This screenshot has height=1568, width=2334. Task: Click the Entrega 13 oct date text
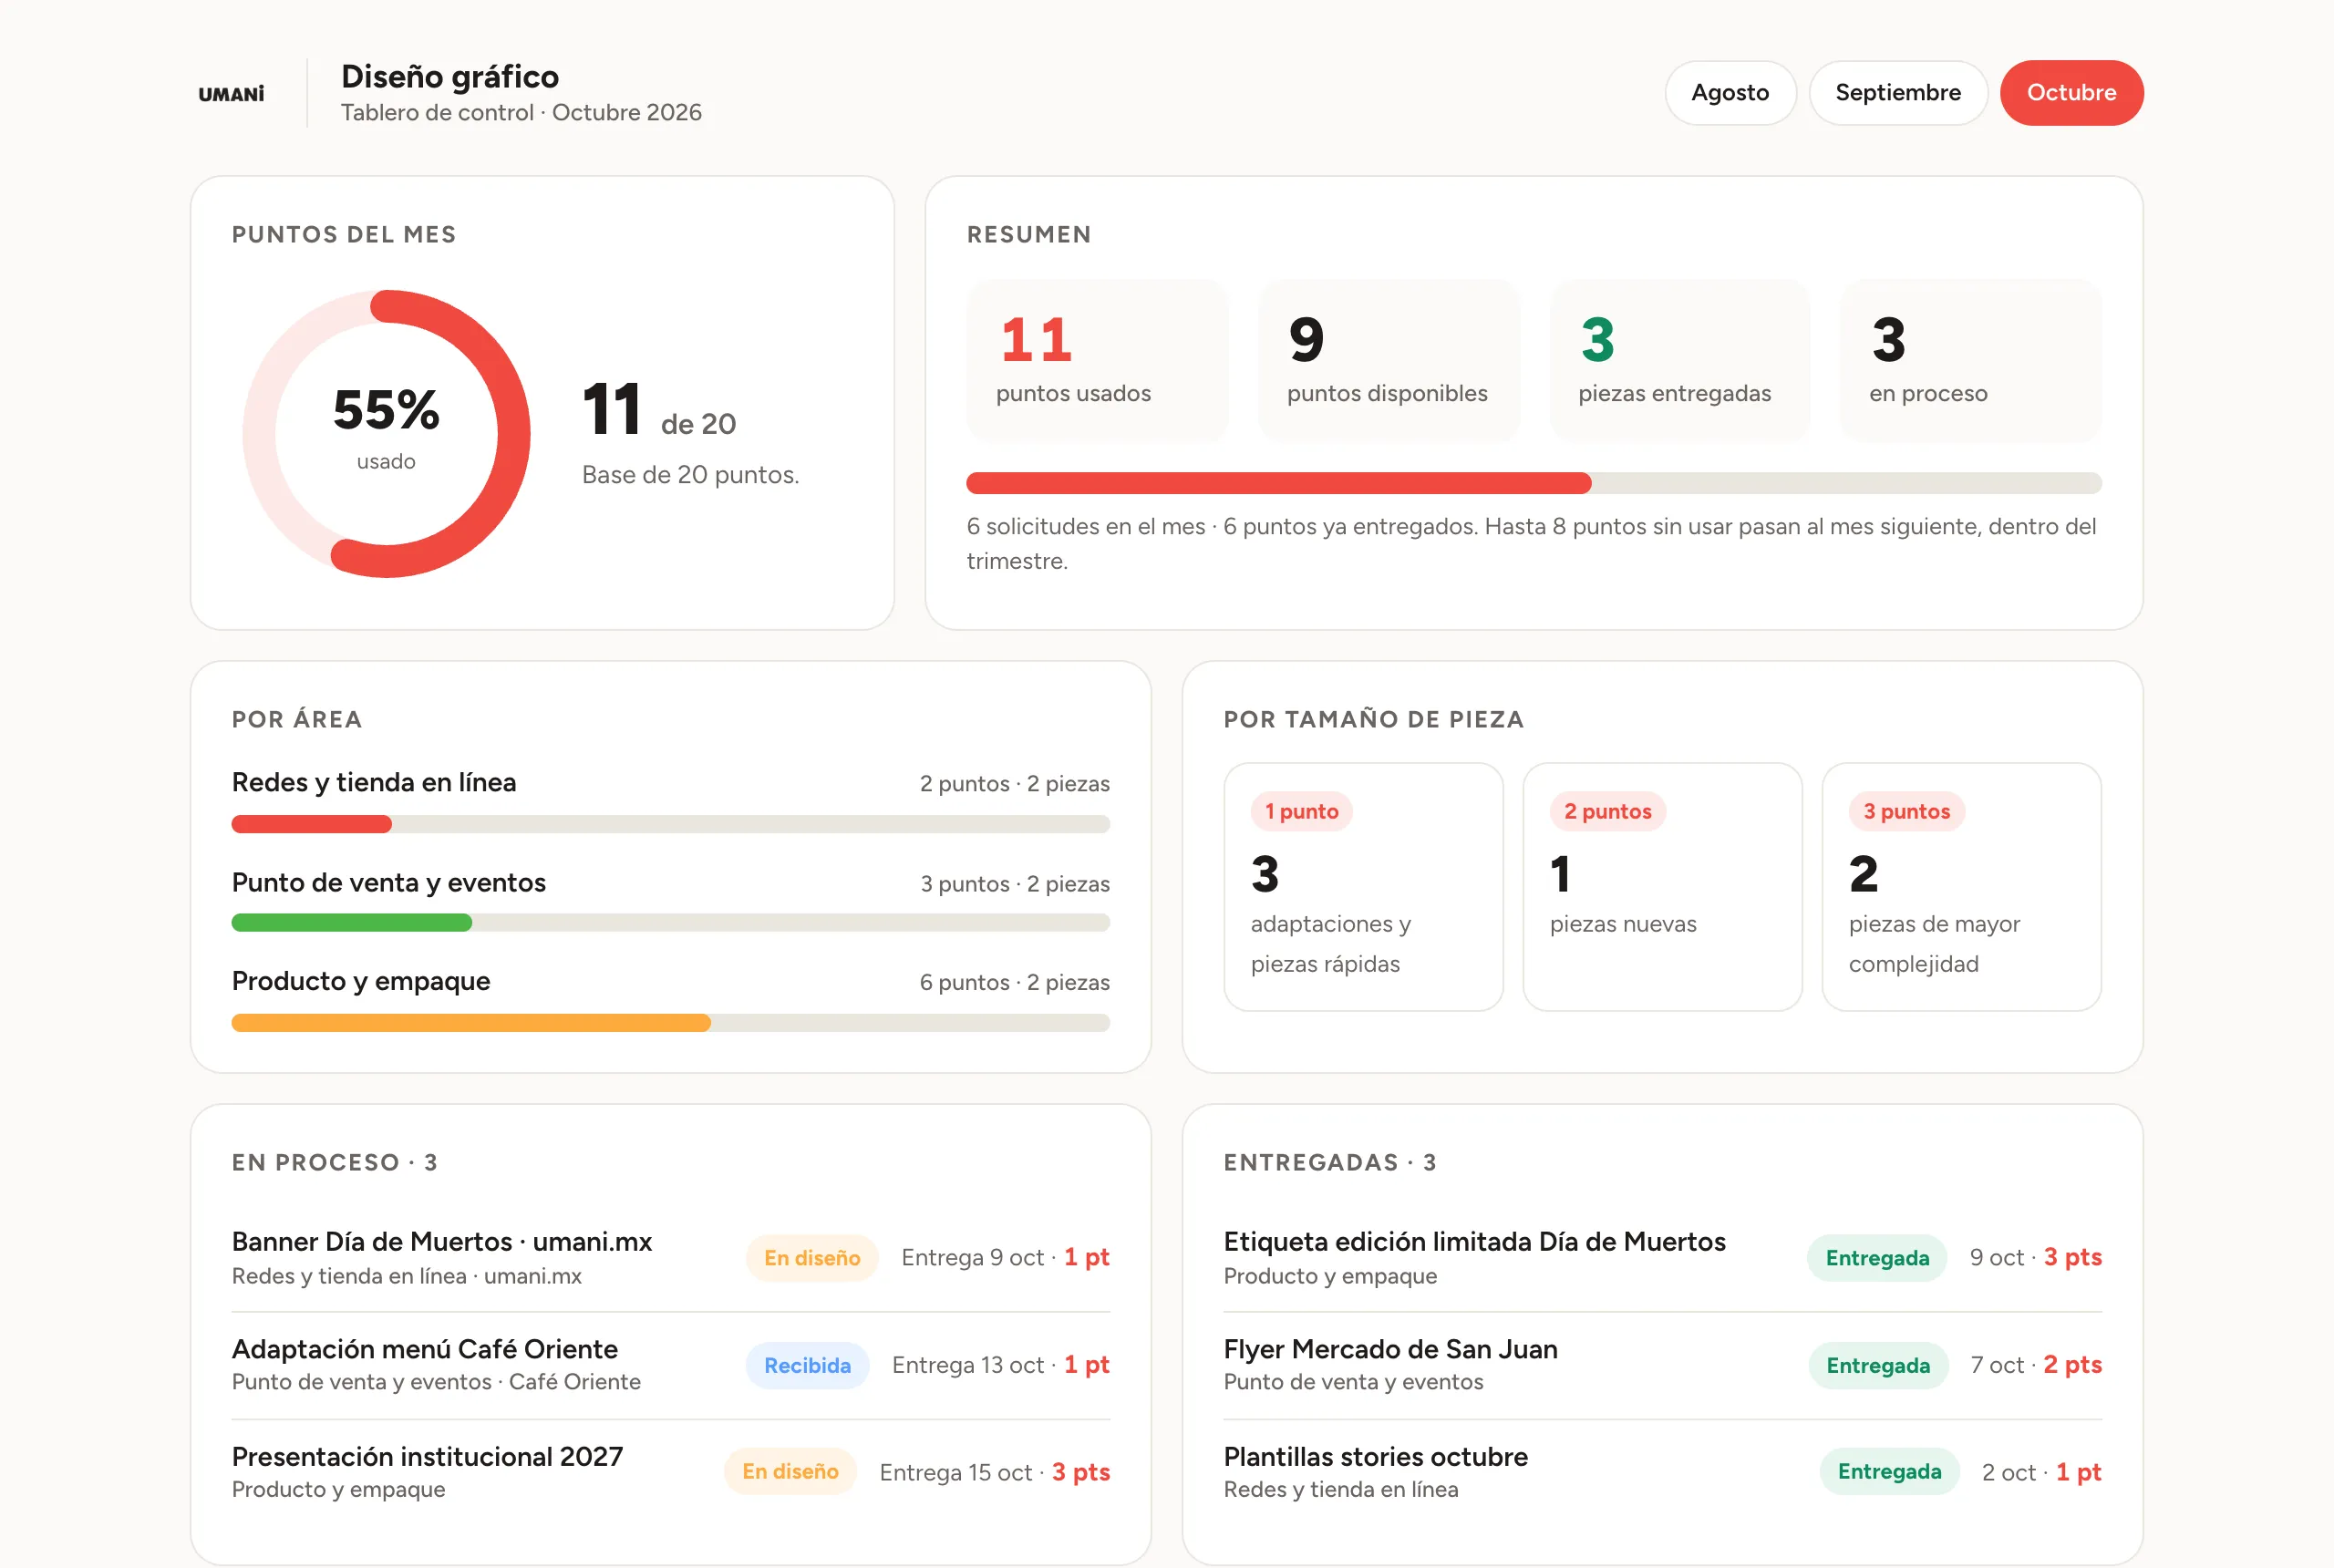(967, 1365)
